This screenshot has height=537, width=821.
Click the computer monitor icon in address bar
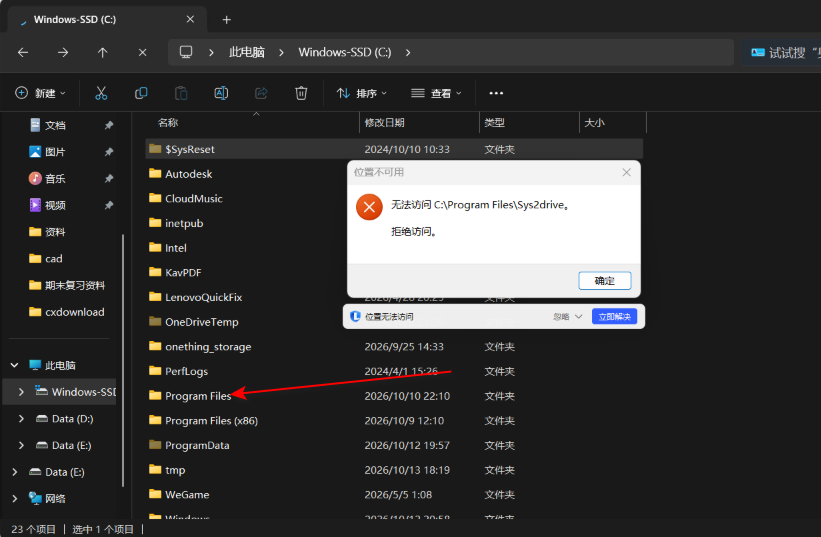186,52
